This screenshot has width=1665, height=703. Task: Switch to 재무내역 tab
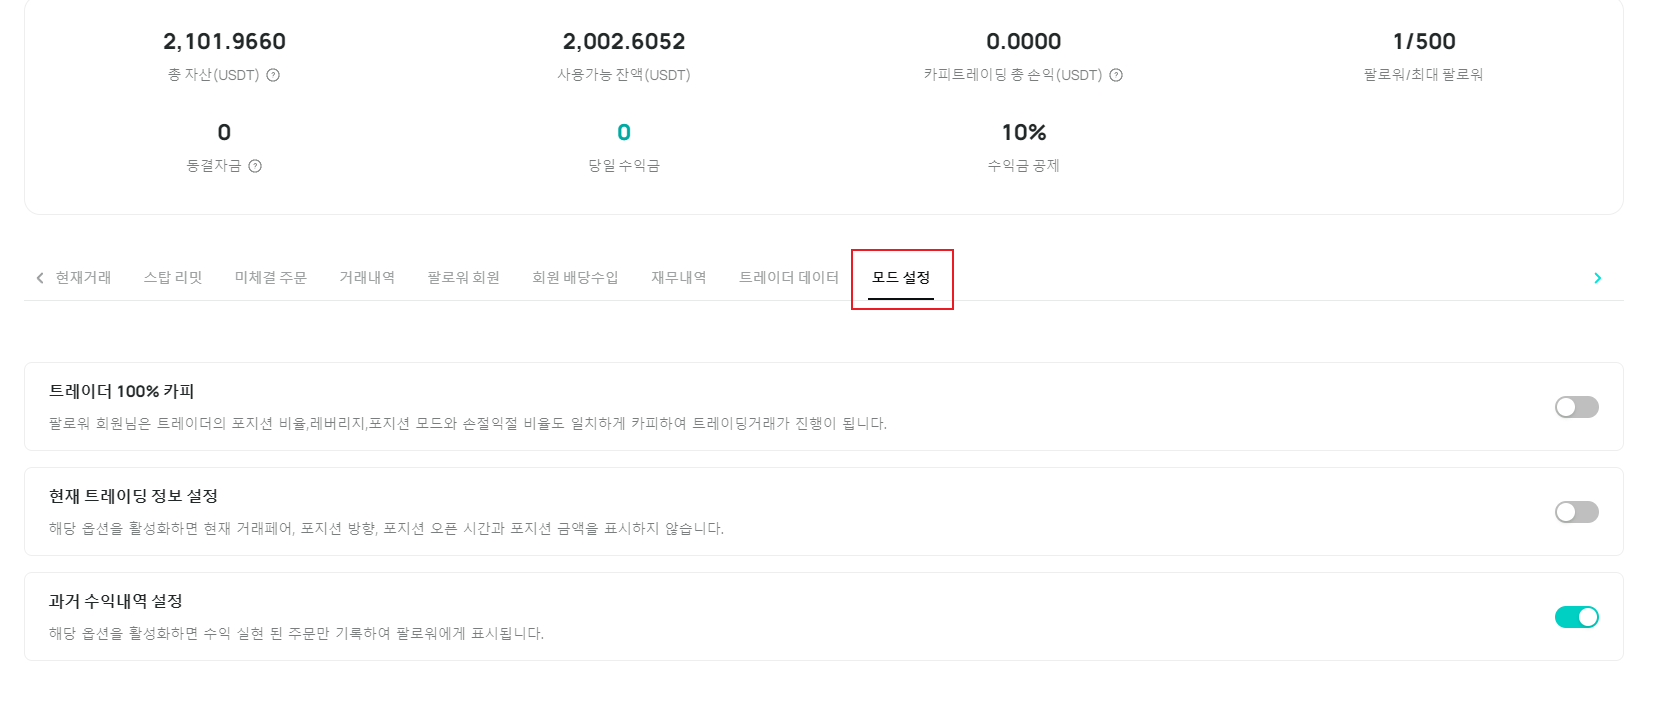click(x=679, y=277)
